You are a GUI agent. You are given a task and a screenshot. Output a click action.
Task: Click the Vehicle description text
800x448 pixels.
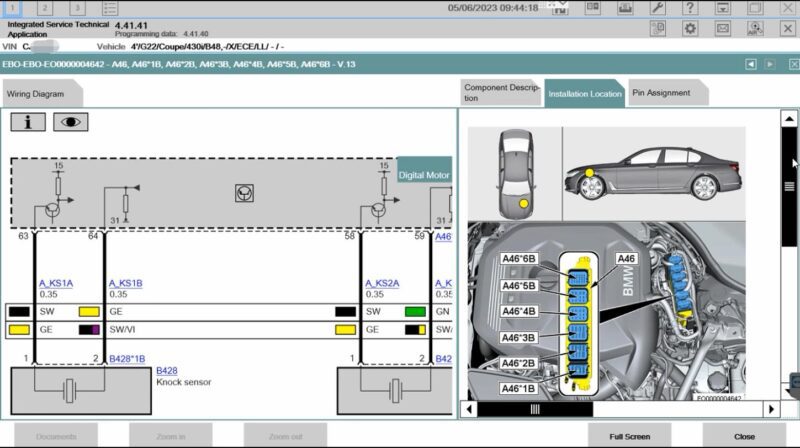[x=207, y=46]
